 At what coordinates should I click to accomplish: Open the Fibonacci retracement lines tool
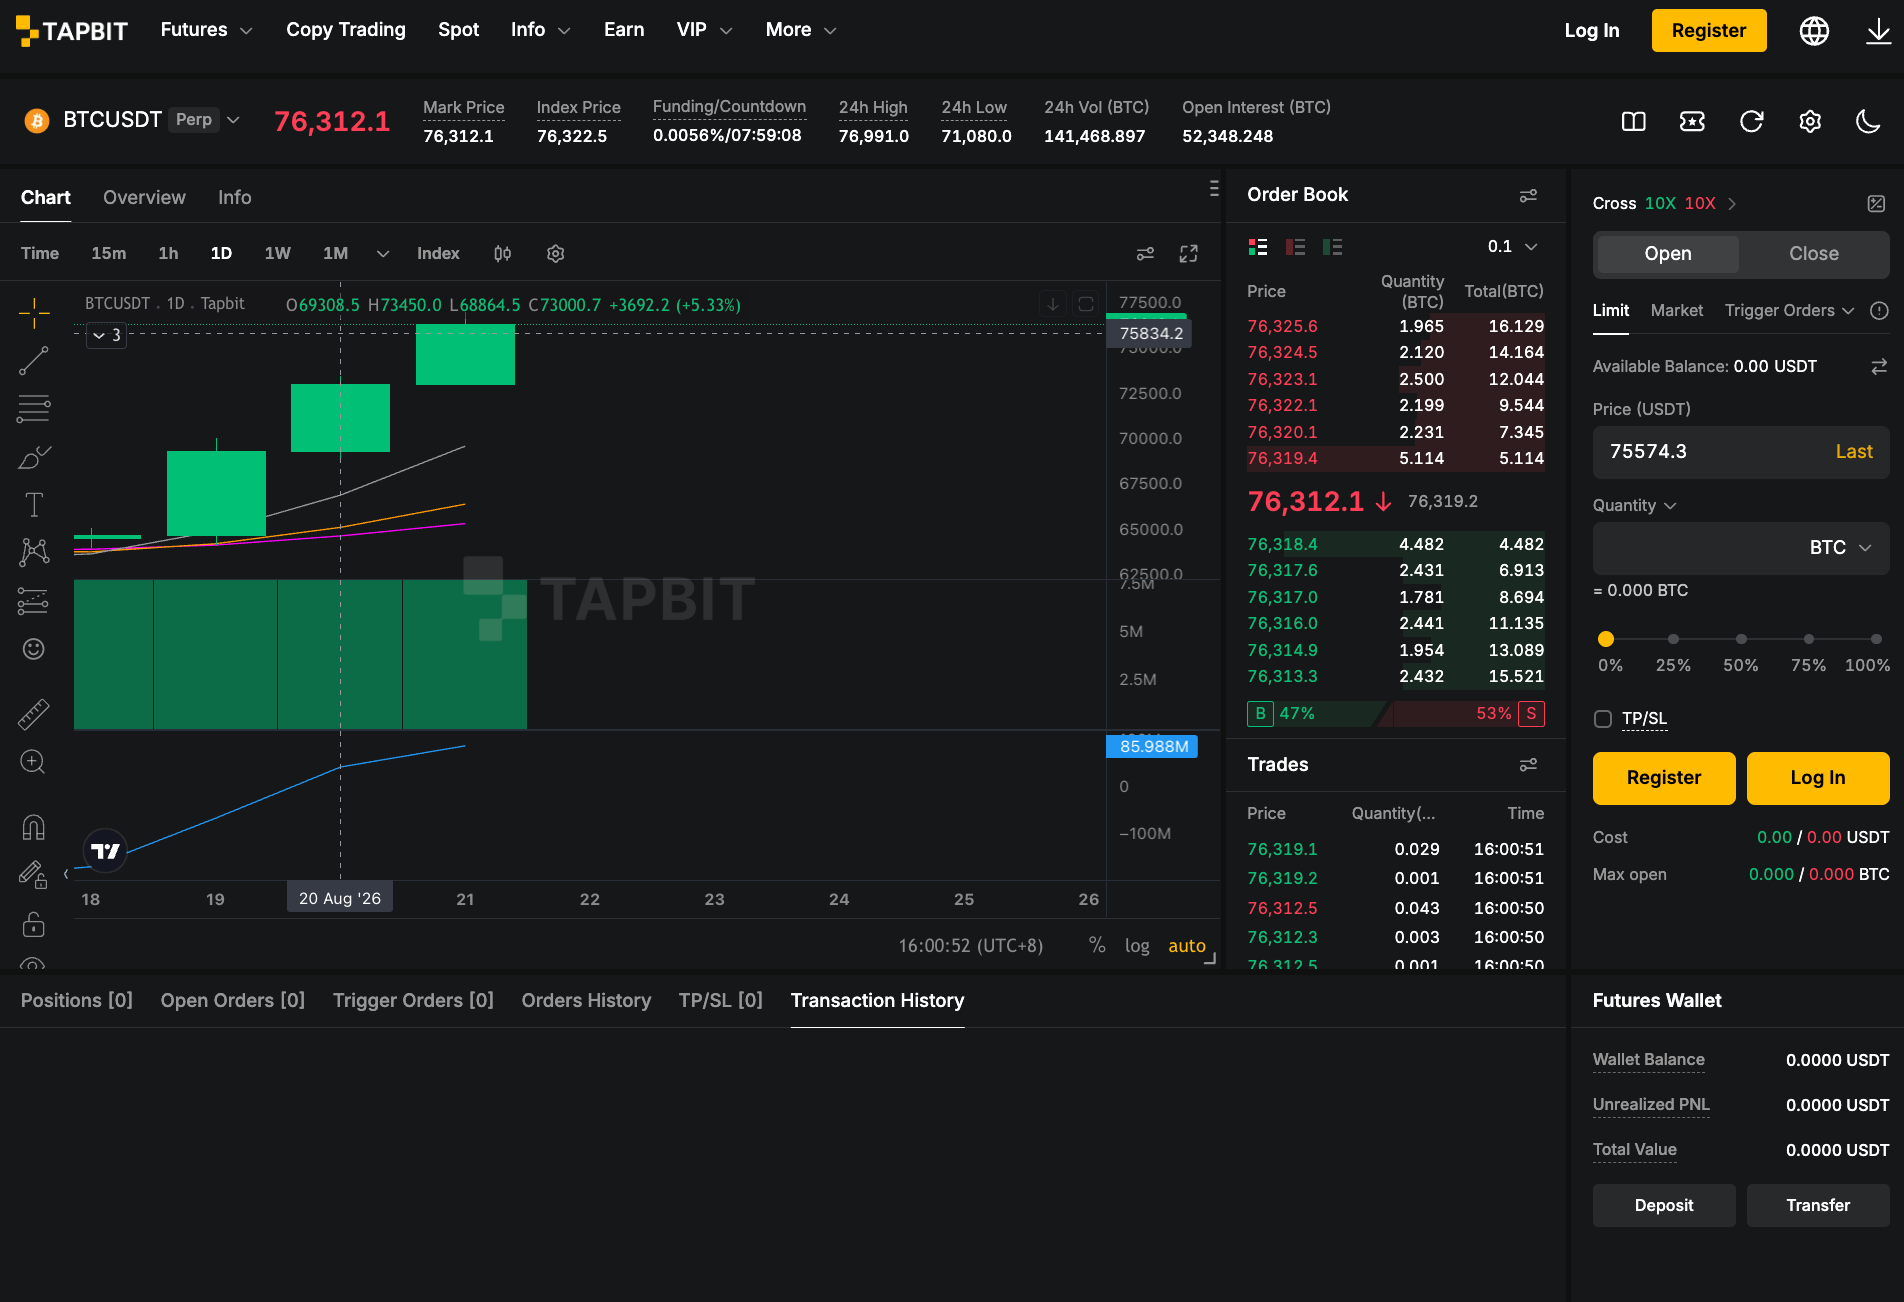34,409
